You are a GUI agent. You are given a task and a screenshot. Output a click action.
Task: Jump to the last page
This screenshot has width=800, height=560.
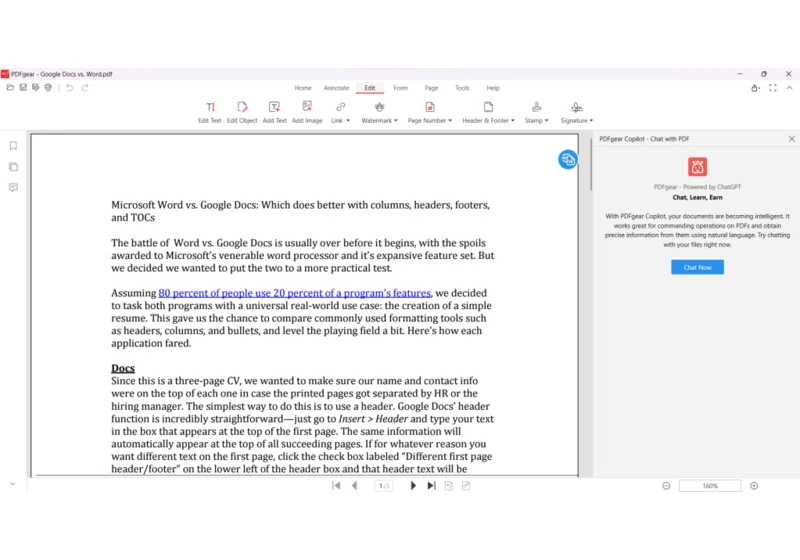[x=432, y=486]
